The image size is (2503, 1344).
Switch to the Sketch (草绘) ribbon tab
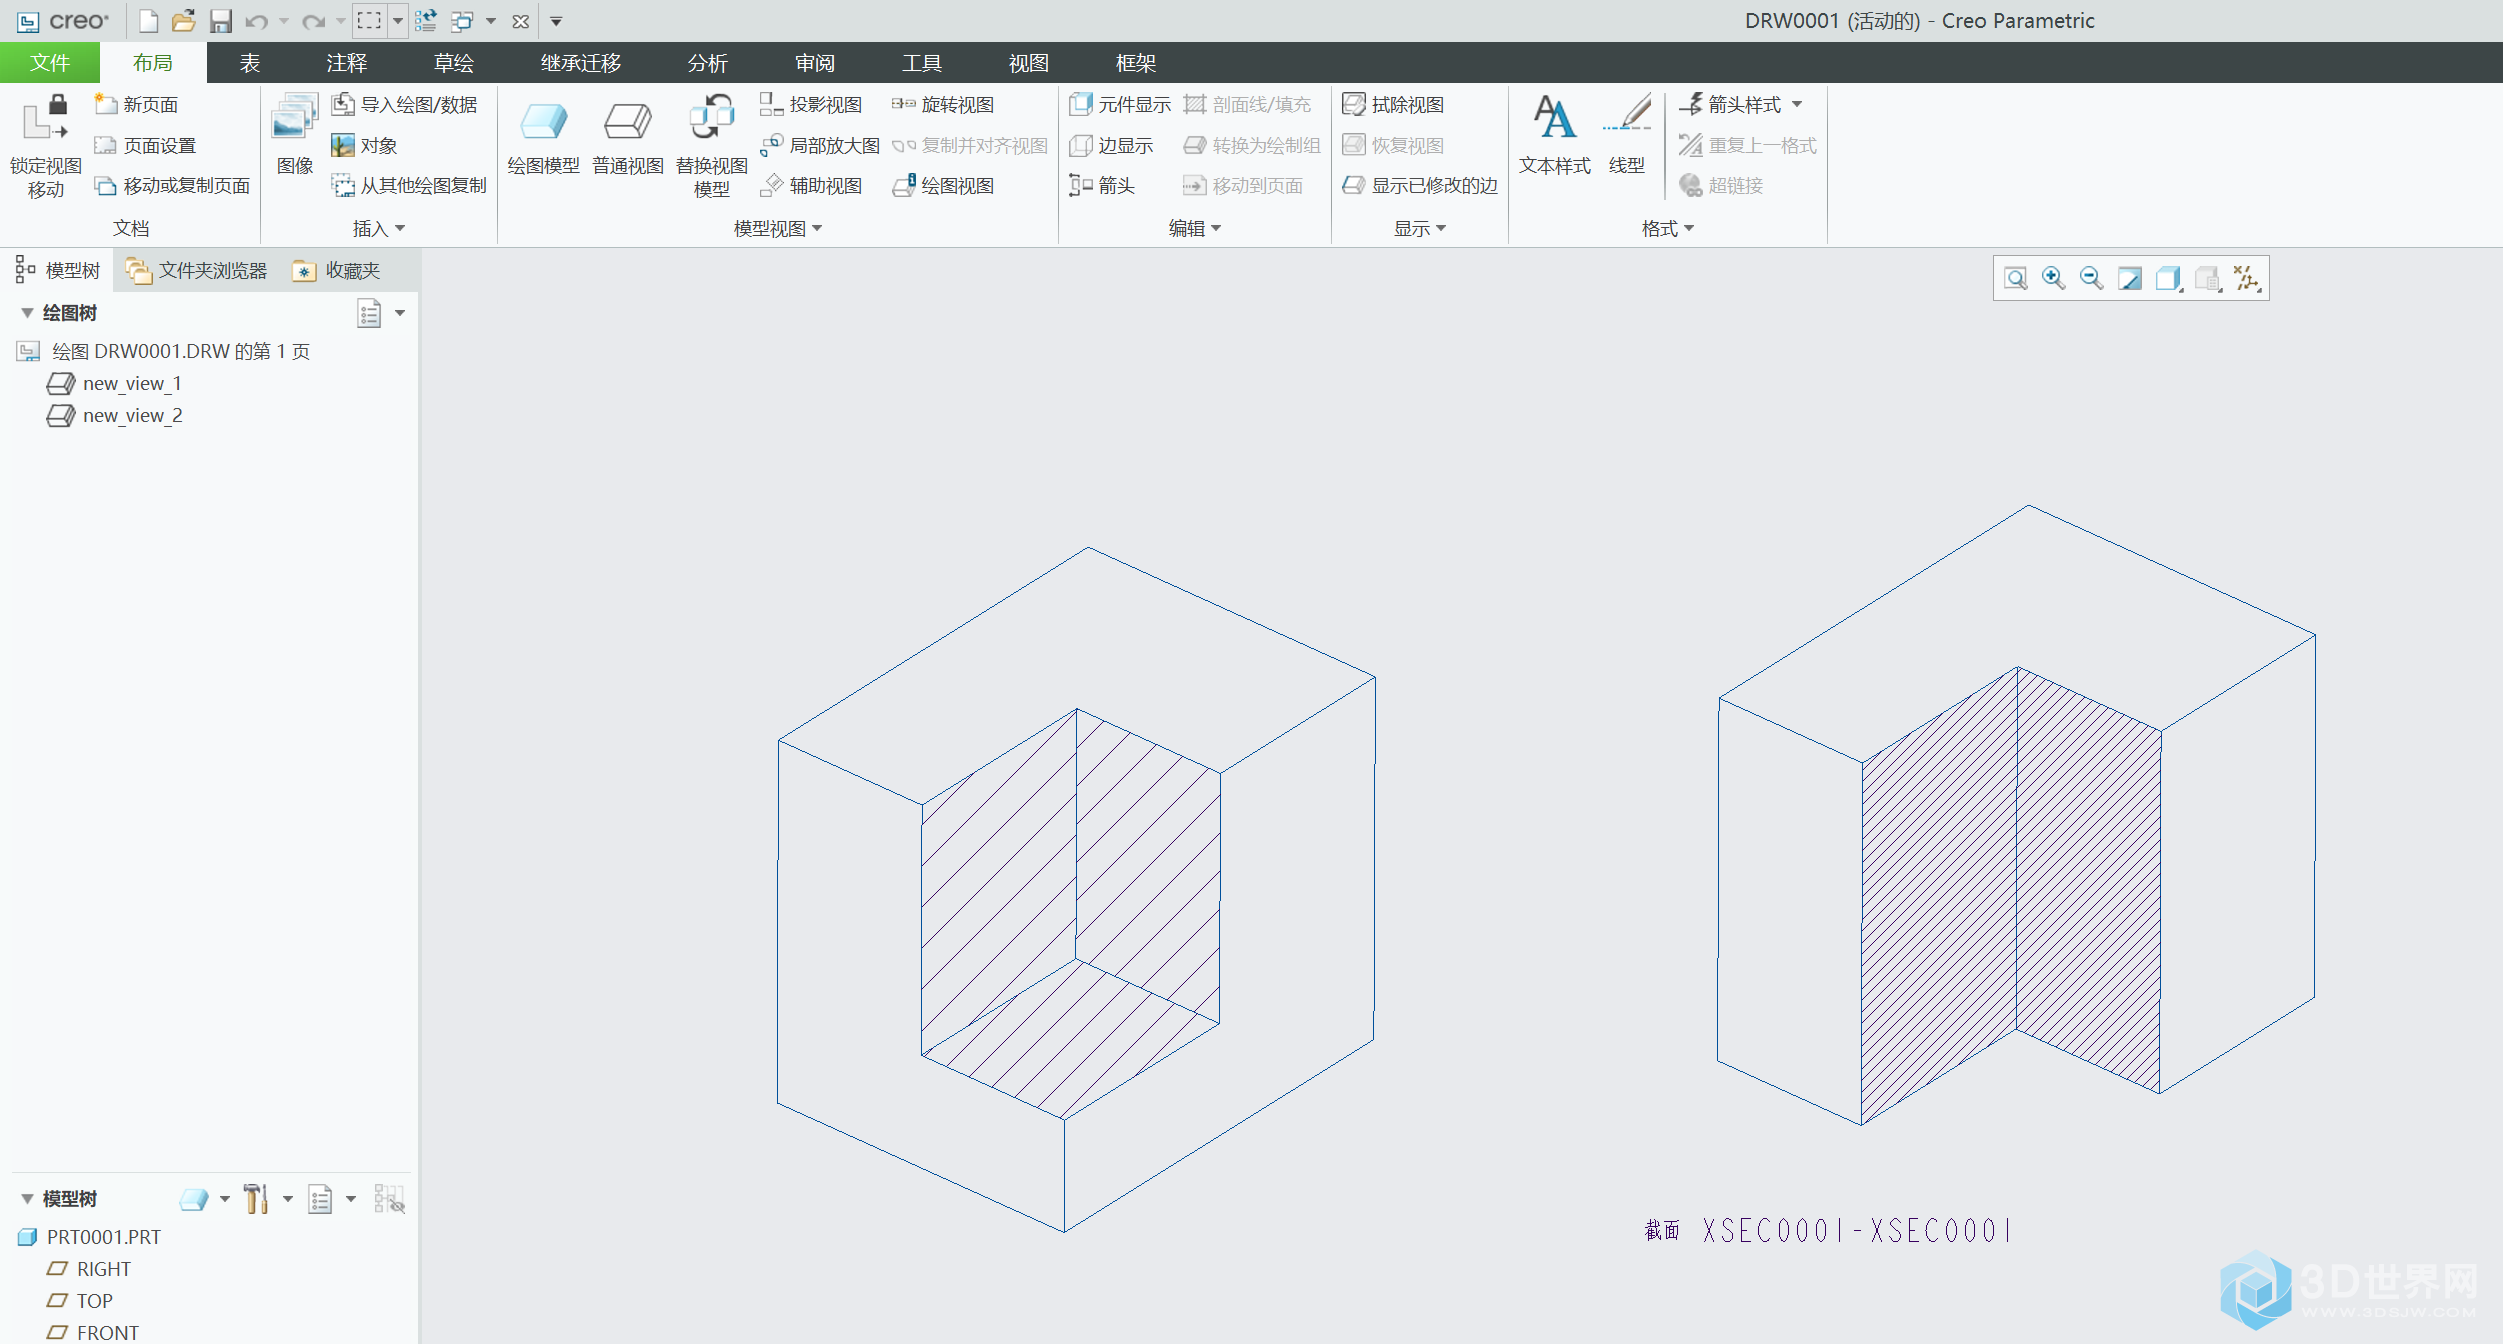(454, 63)
